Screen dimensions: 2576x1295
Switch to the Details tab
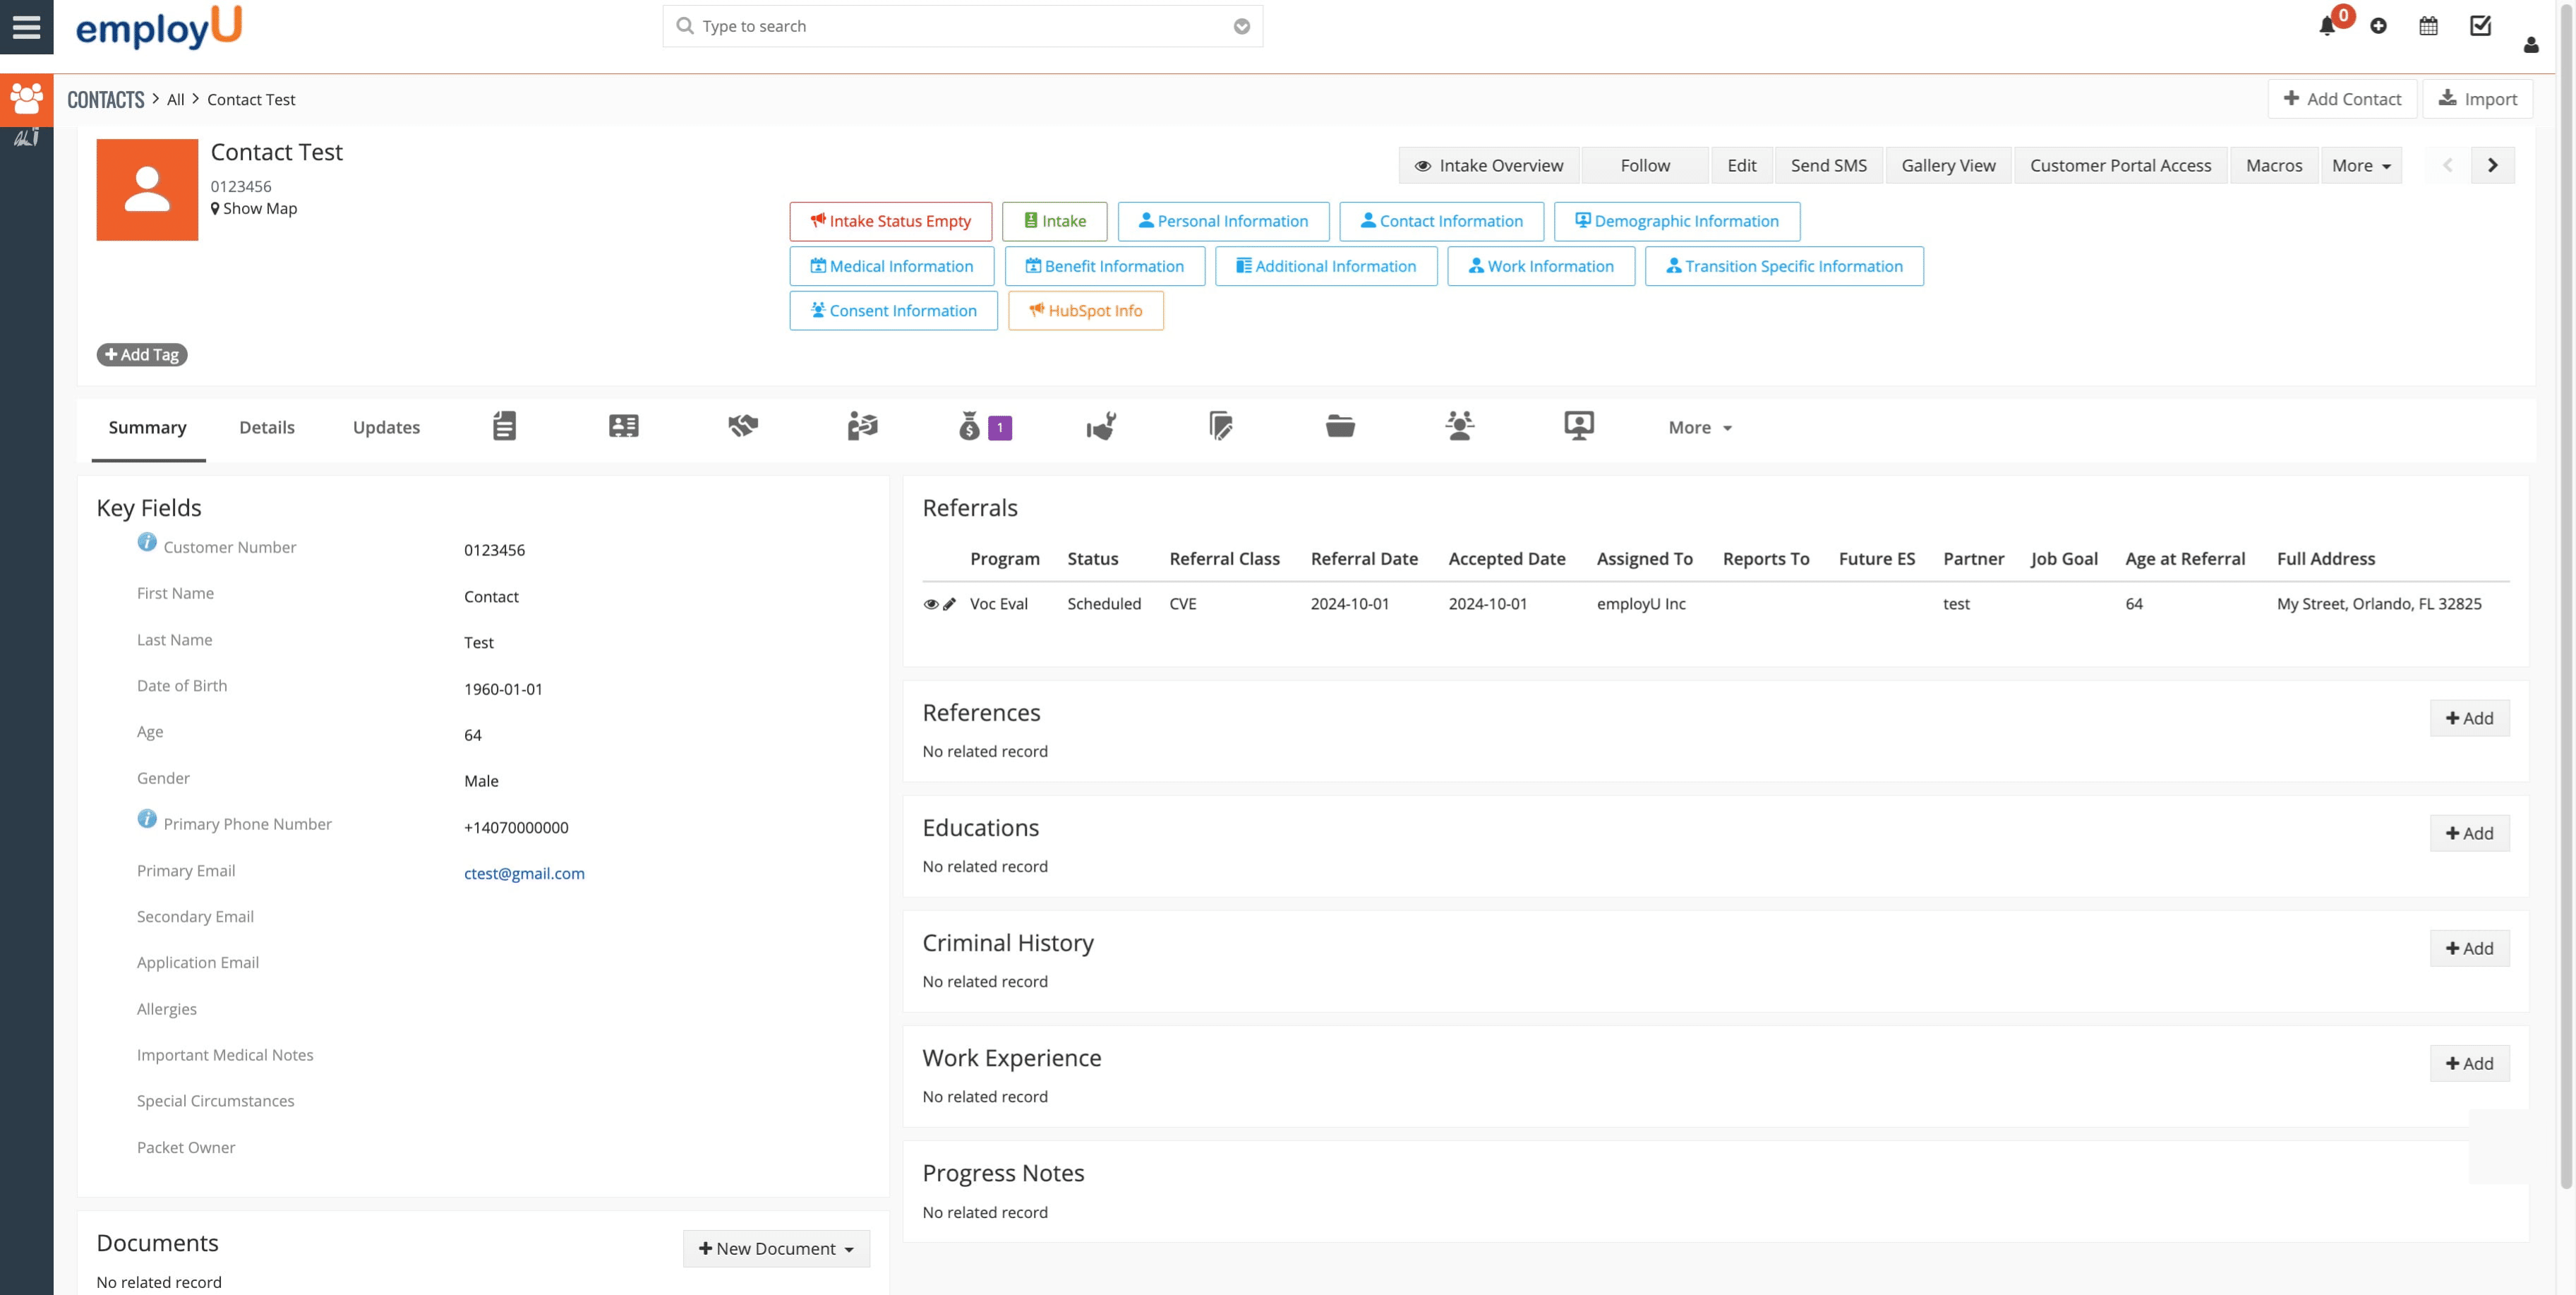pos(266,428)
